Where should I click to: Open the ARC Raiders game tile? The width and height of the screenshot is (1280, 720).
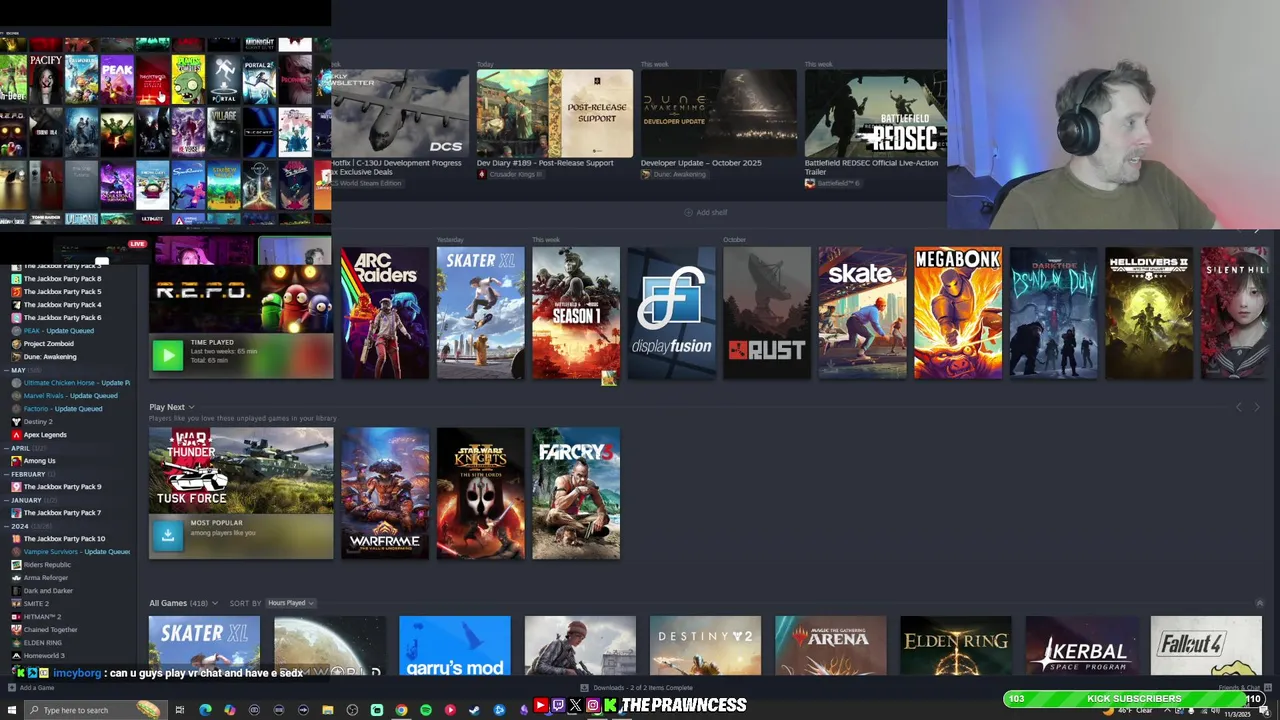[384, 313]
